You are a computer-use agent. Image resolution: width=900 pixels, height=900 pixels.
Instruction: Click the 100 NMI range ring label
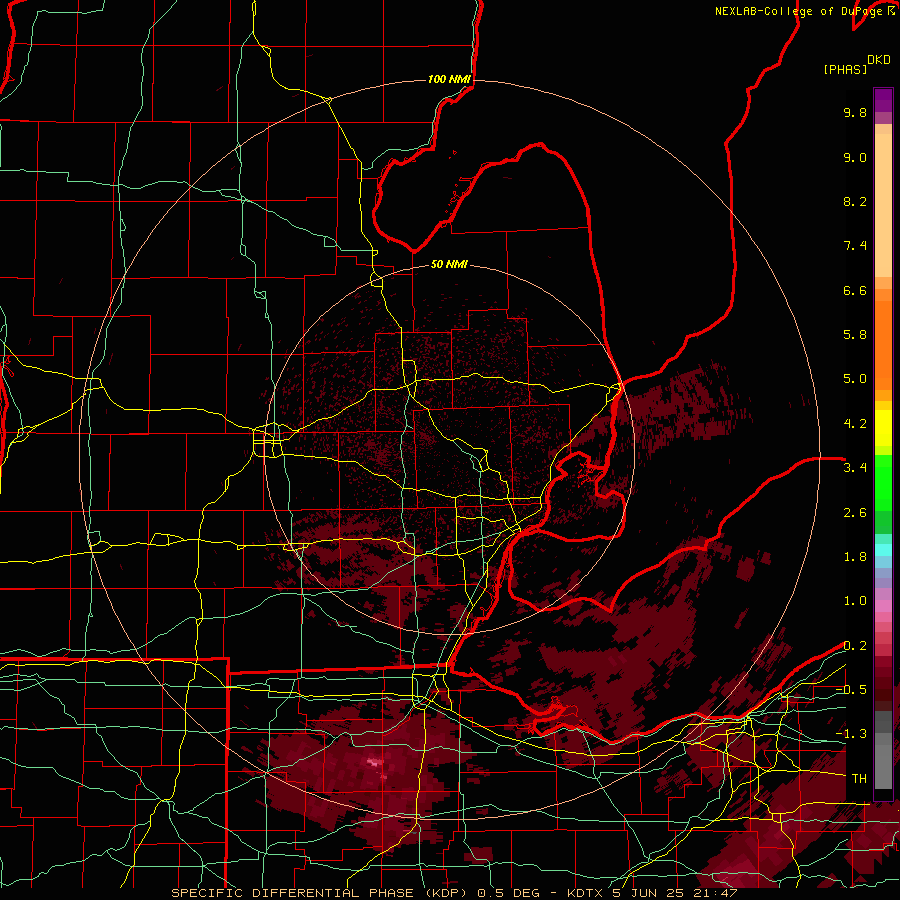(x=449, y=79)
